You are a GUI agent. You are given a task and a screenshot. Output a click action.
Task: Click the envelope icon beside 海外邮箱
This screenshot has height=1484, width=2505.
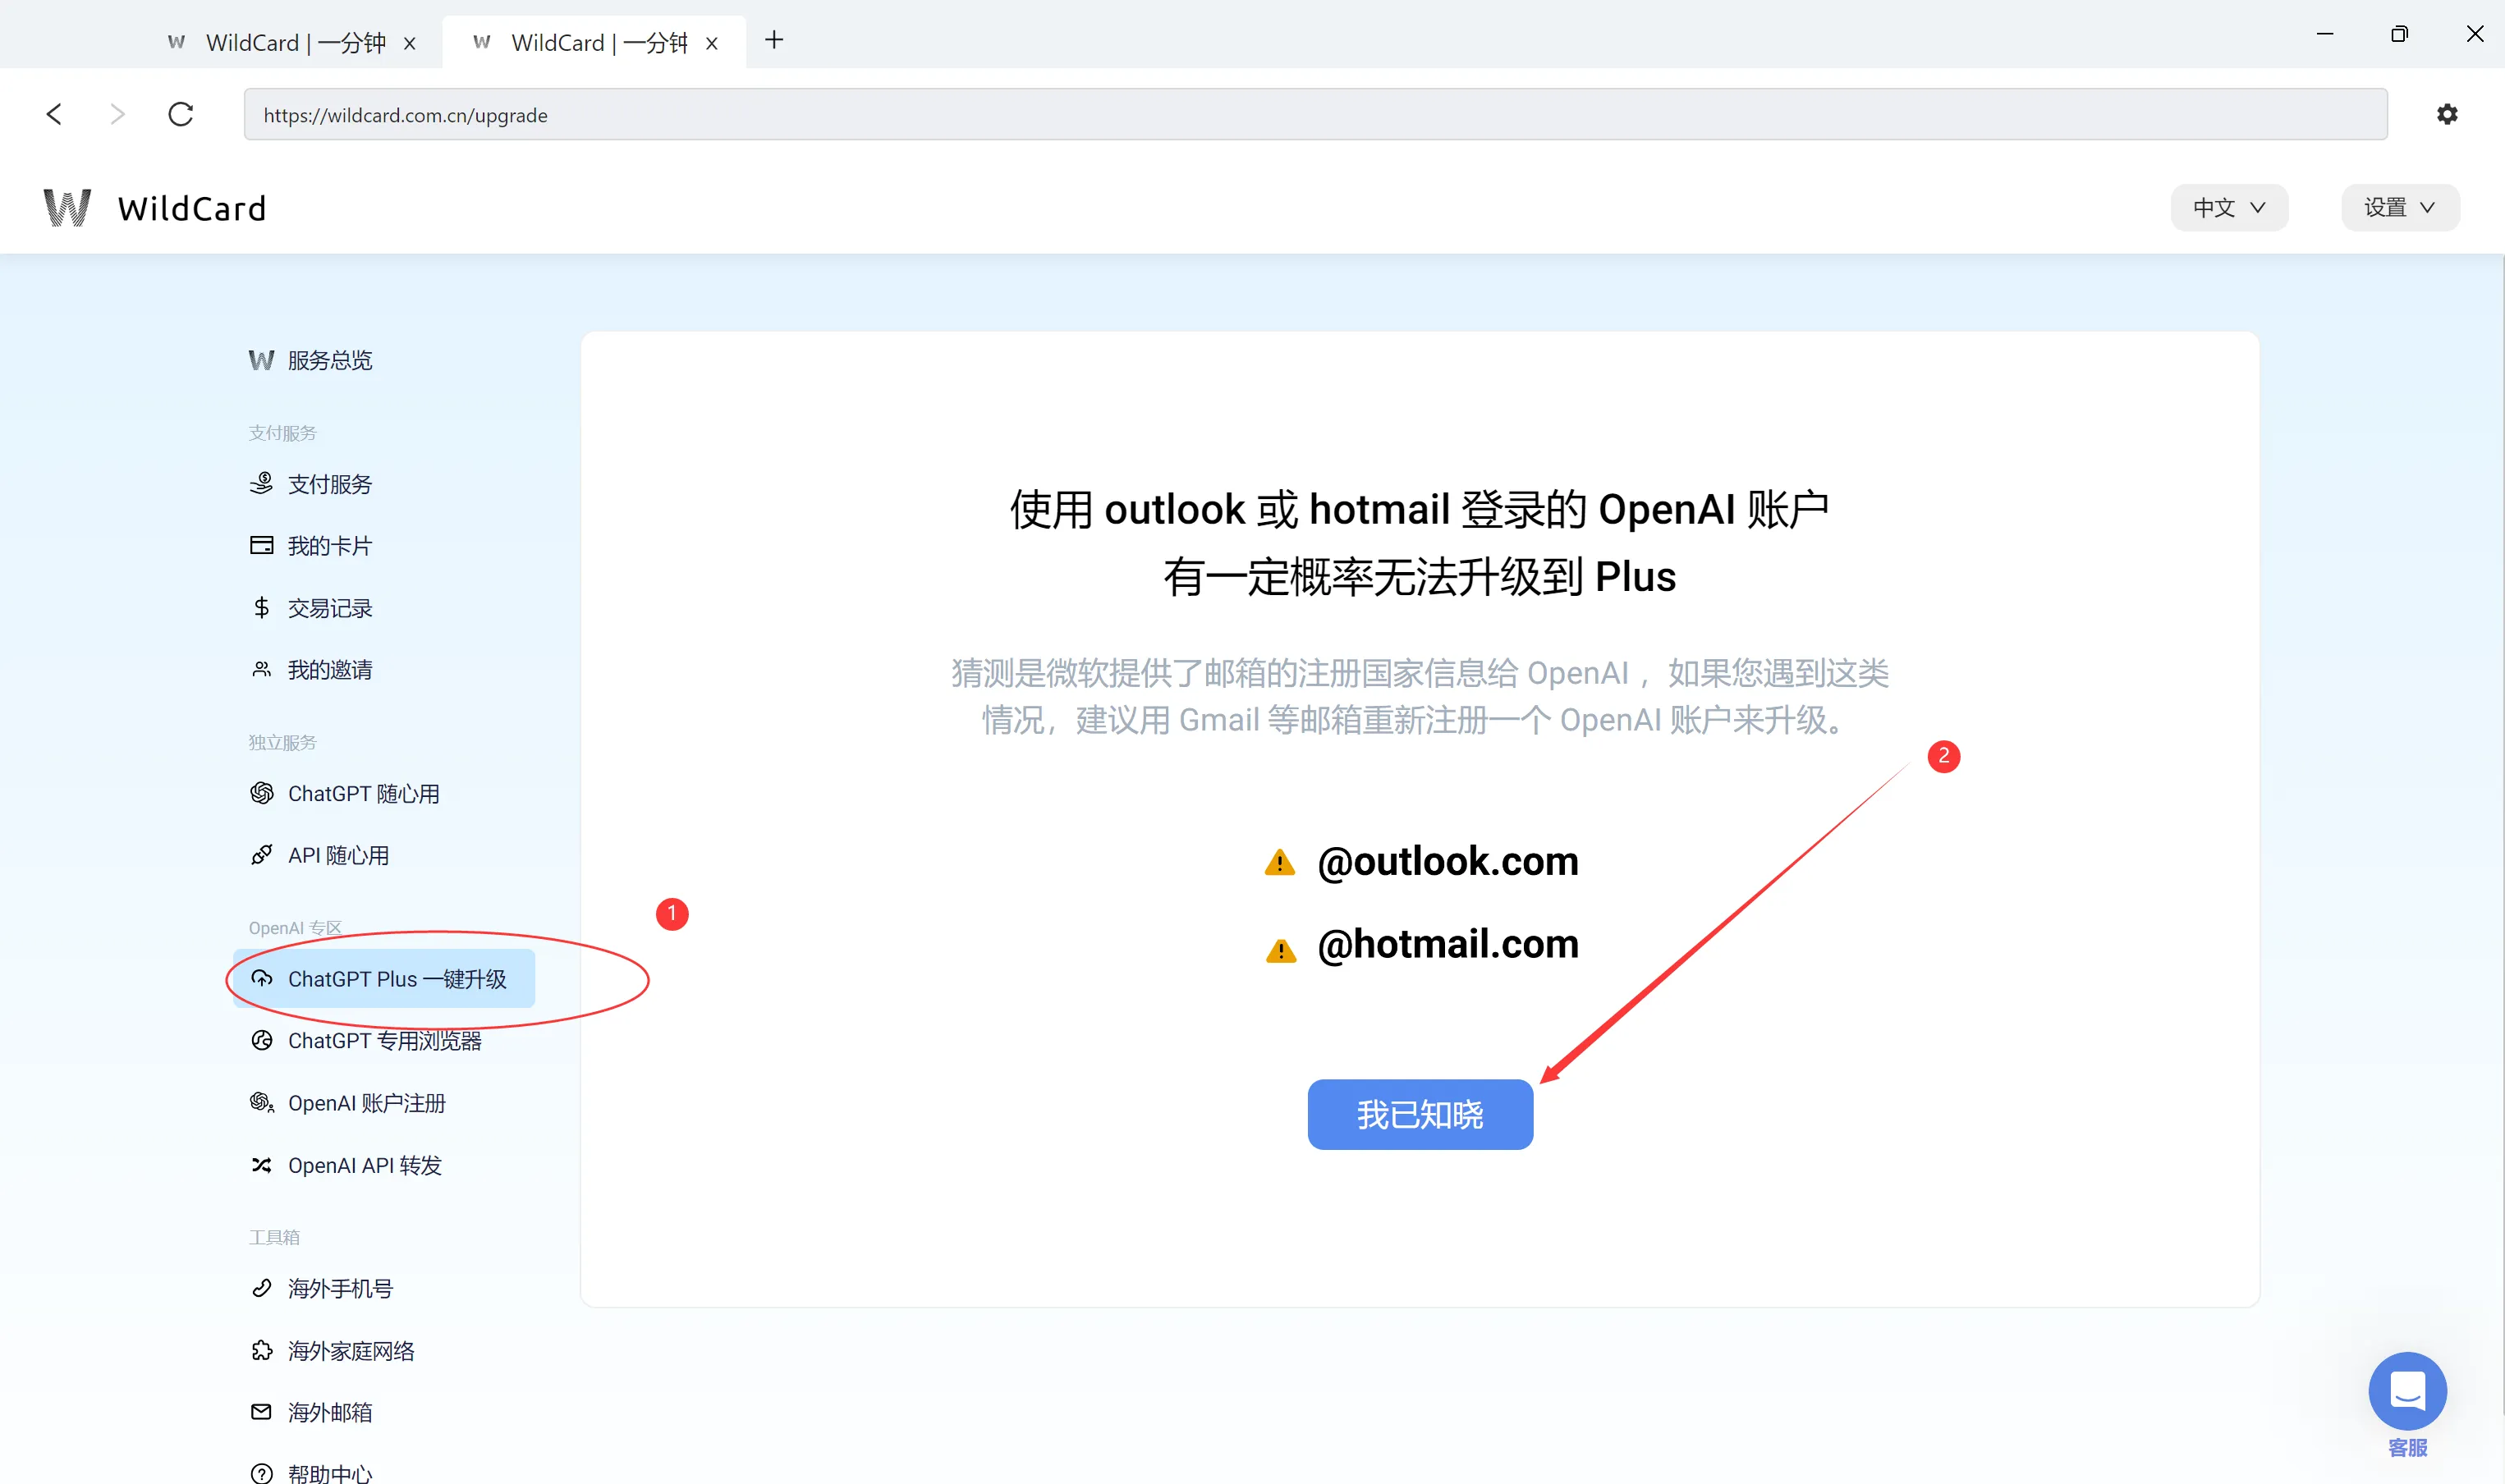261,1412
